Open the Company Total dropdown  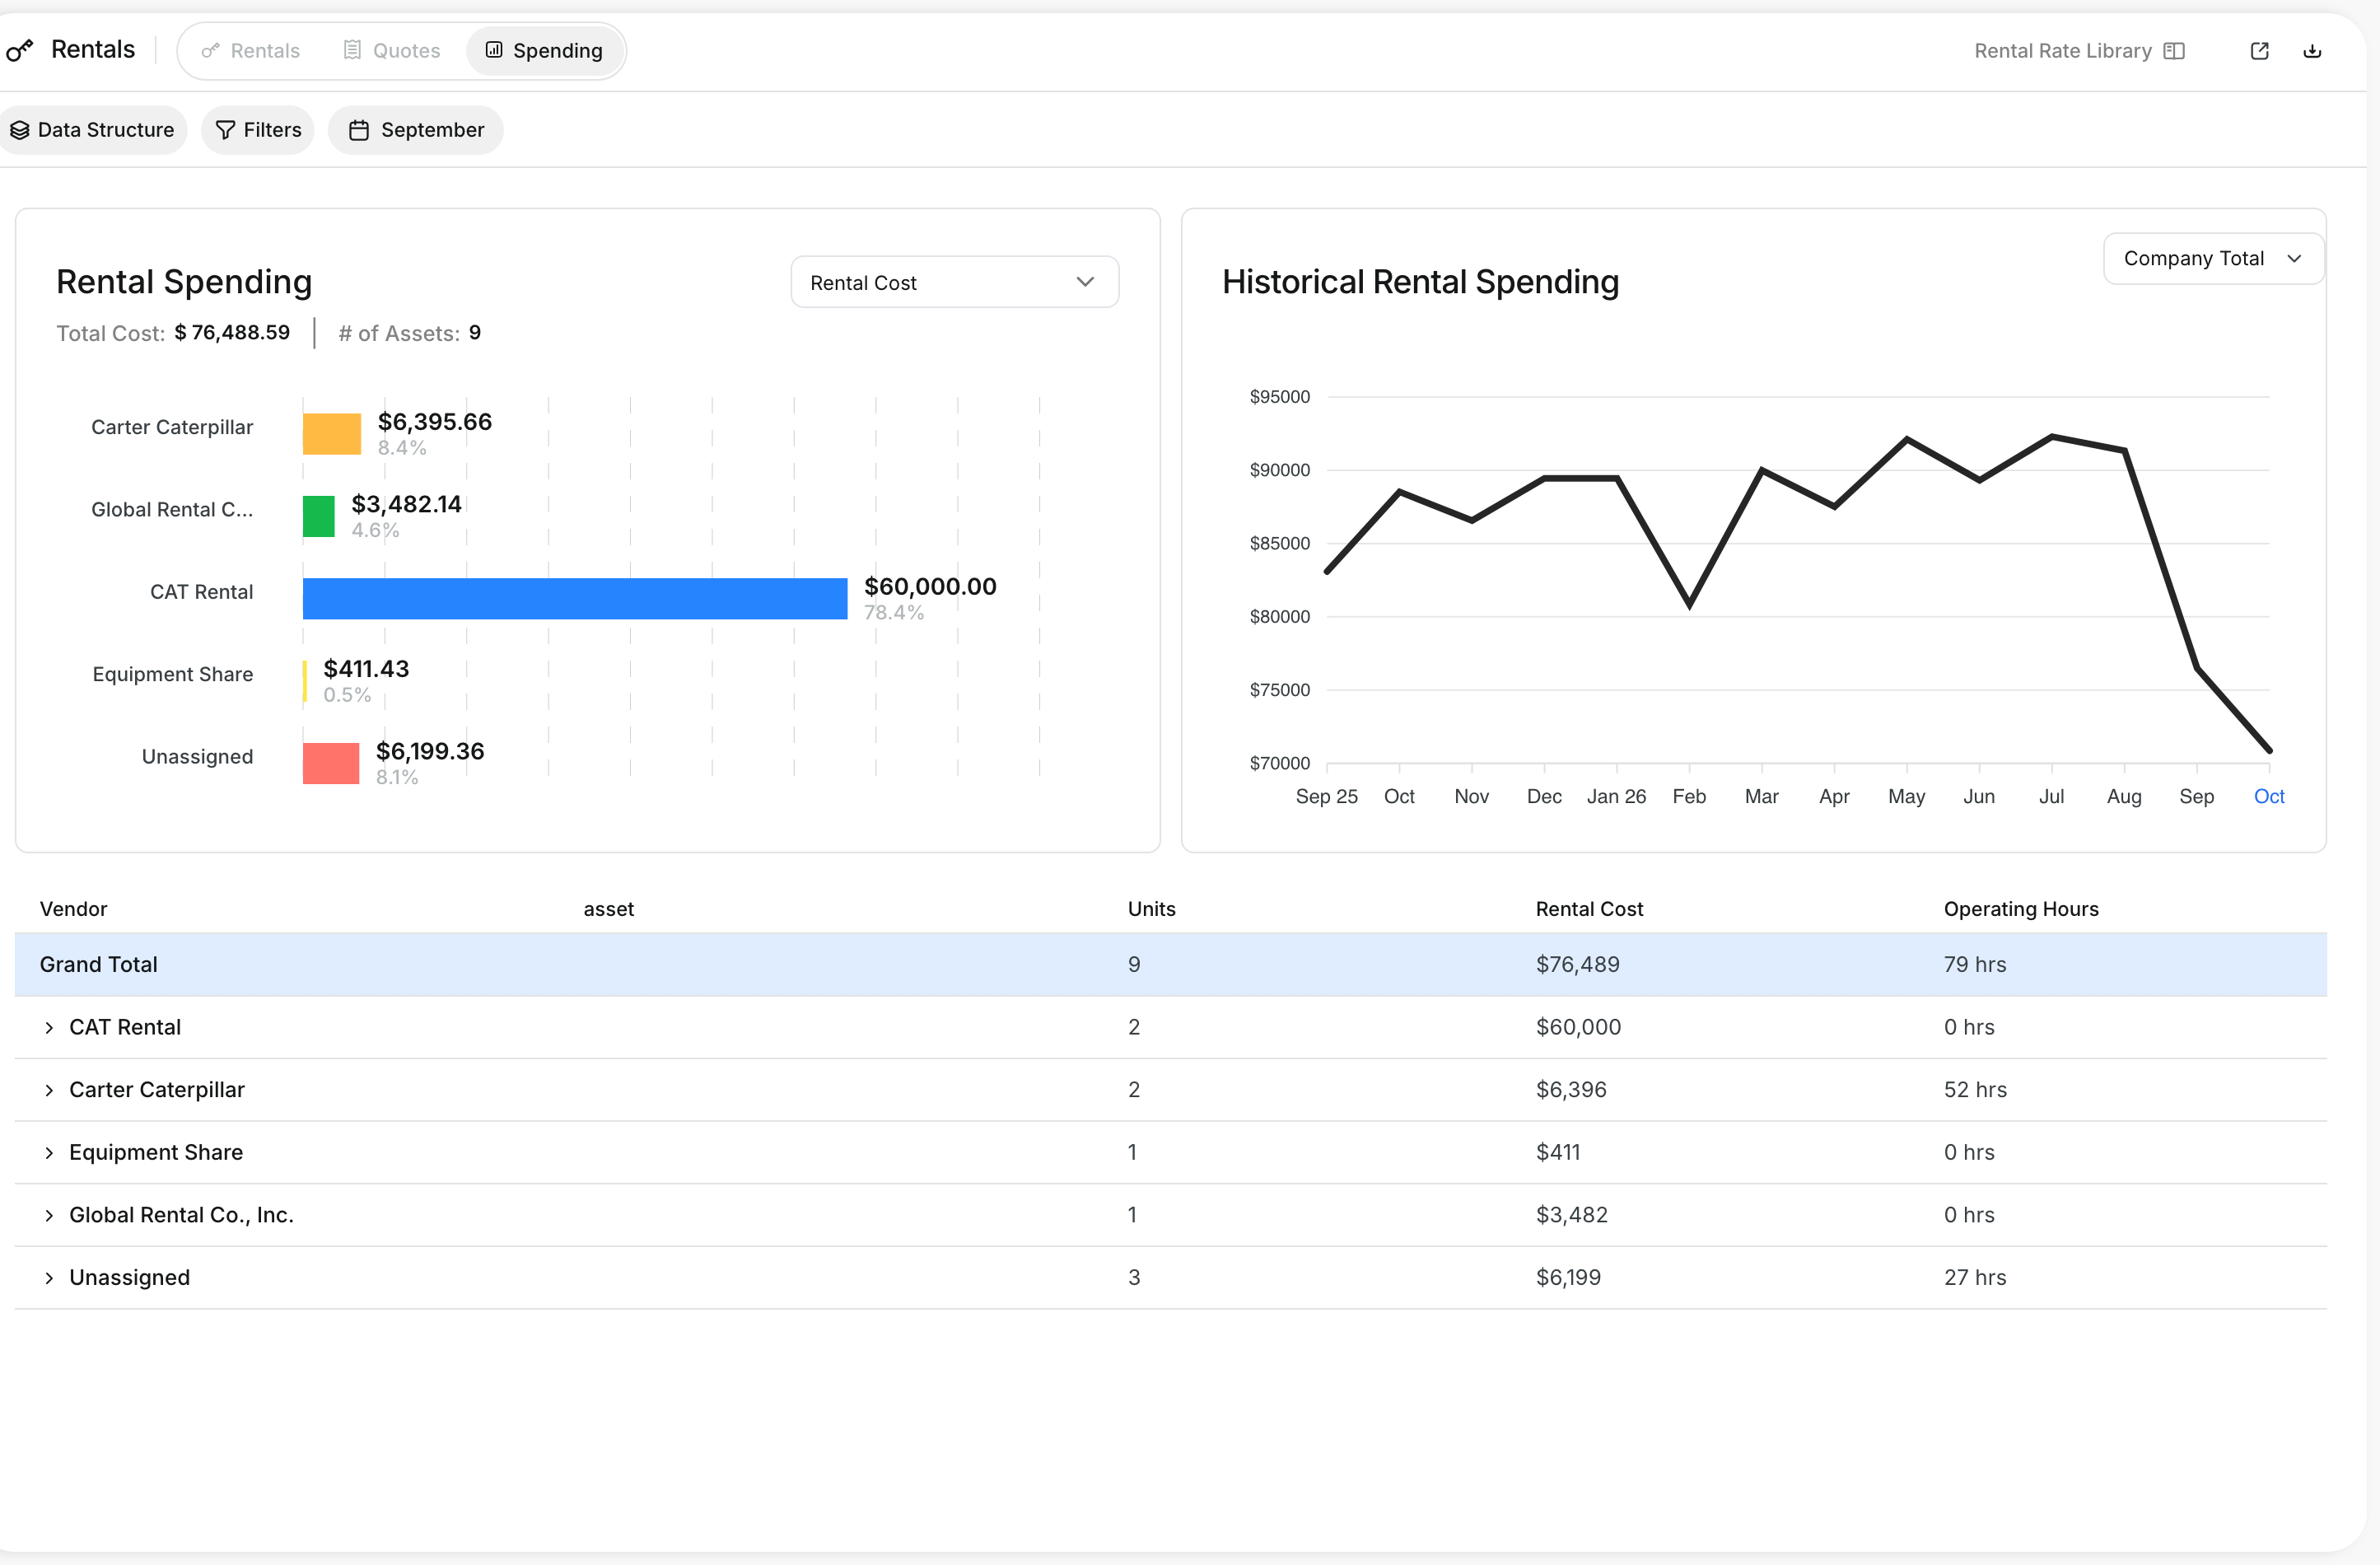(2213, 258)
